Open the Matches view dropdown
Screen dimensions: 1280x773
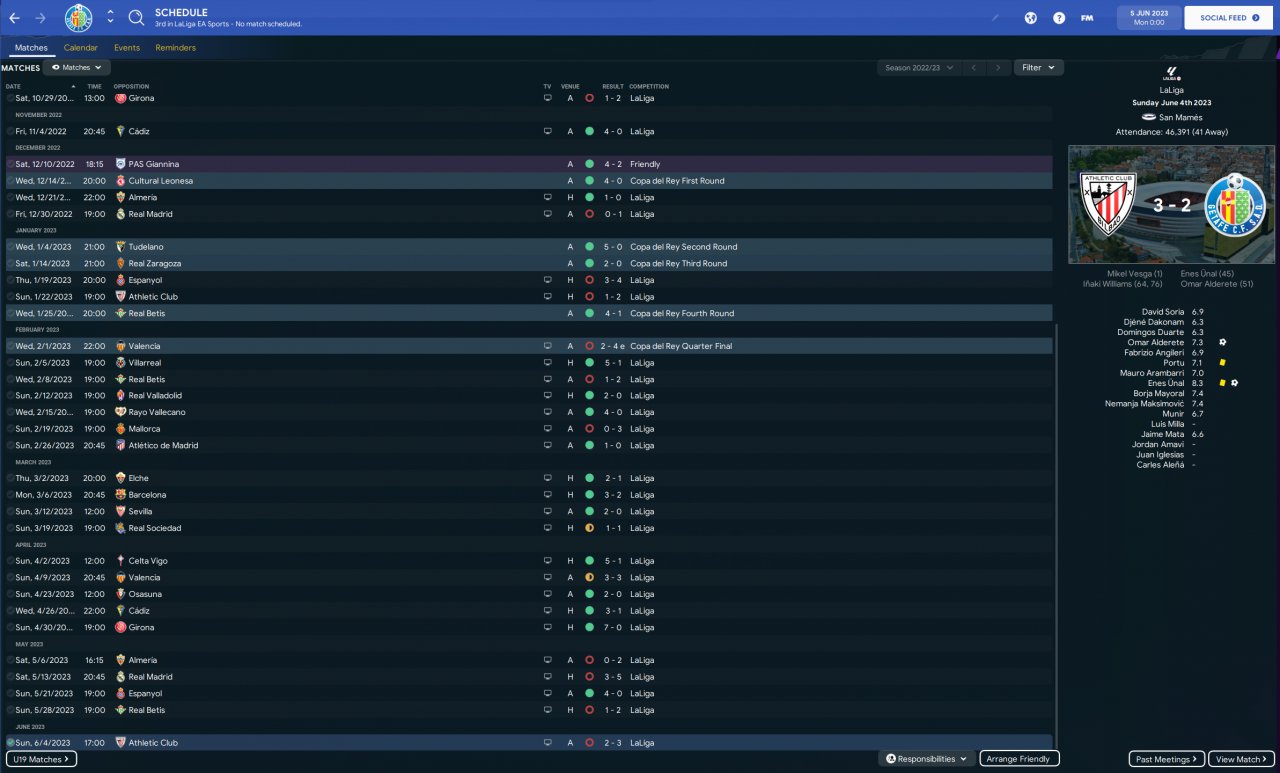[x=77, y=68]
